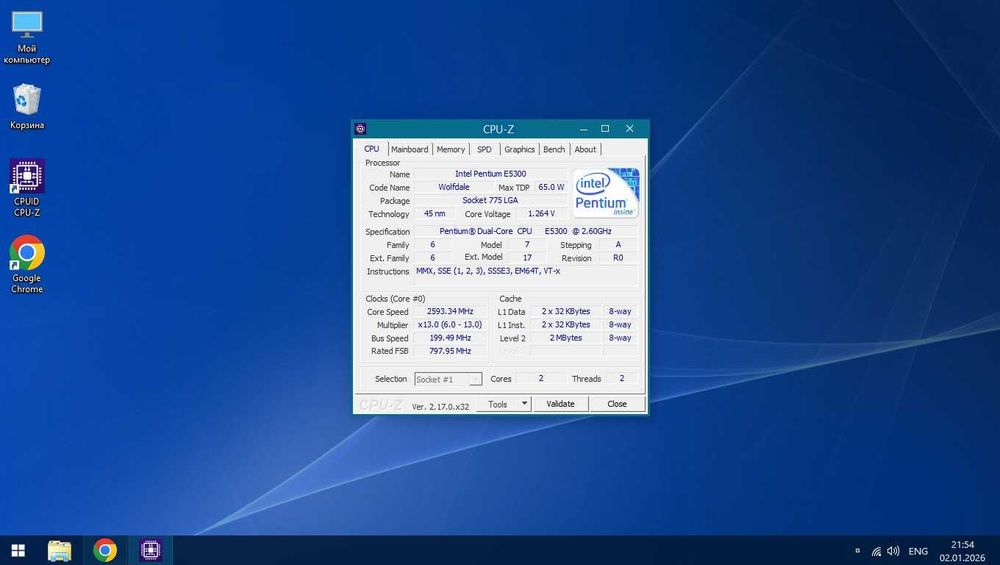The height and width of the screenshot is (565, 1000).
Task: Click the Cores count value
Action: 541,379
